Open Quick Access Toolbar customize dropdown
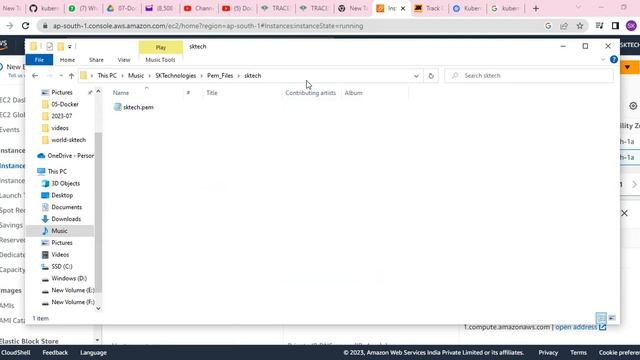The height and width of the screenshot is (360, 640). 70,47
